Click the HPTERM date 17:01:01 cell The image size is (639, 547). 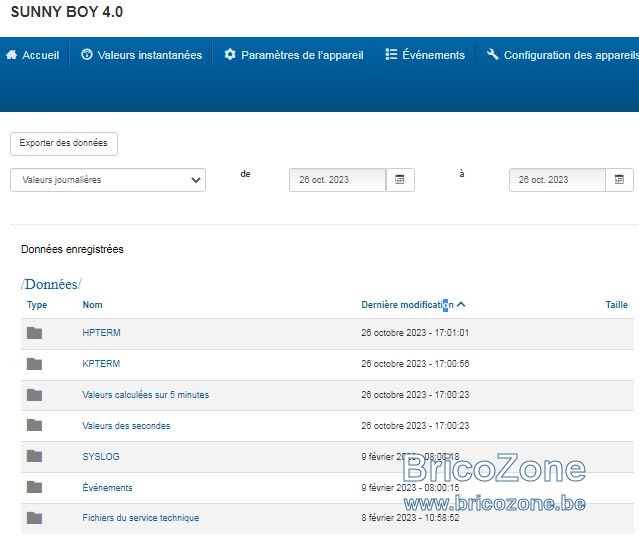click(x=415, y=333)
